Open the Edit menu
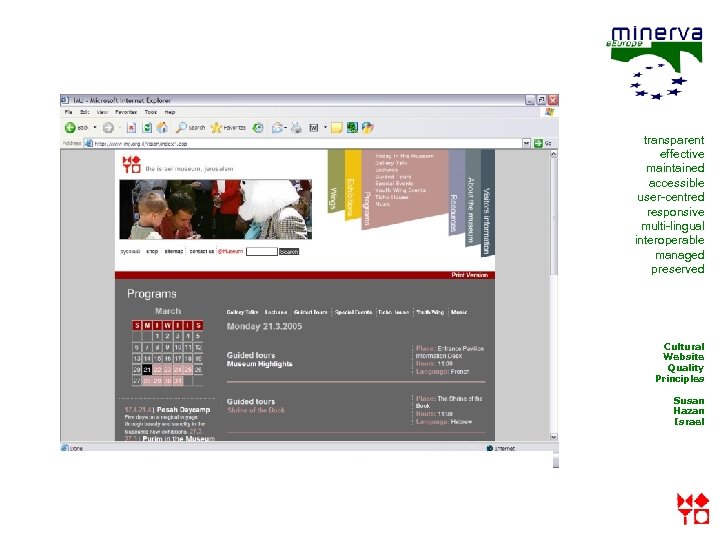The height and width of the screenshot is (540, 720). tap(84, 112)
